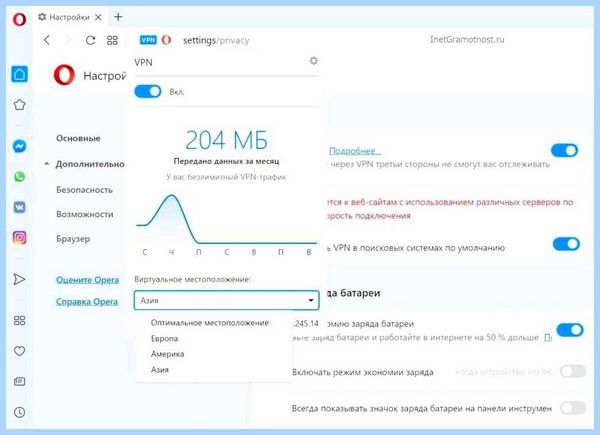This screenshot has width=600, height=435.
Task: Open history clock in sidebar
Action: 20,412
